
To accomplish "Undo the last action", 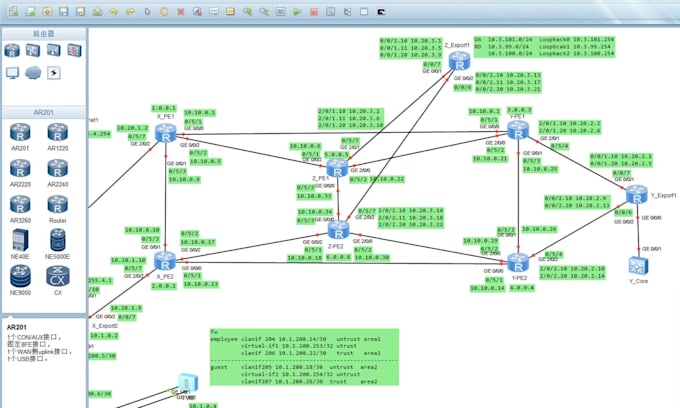I will 114,12.
